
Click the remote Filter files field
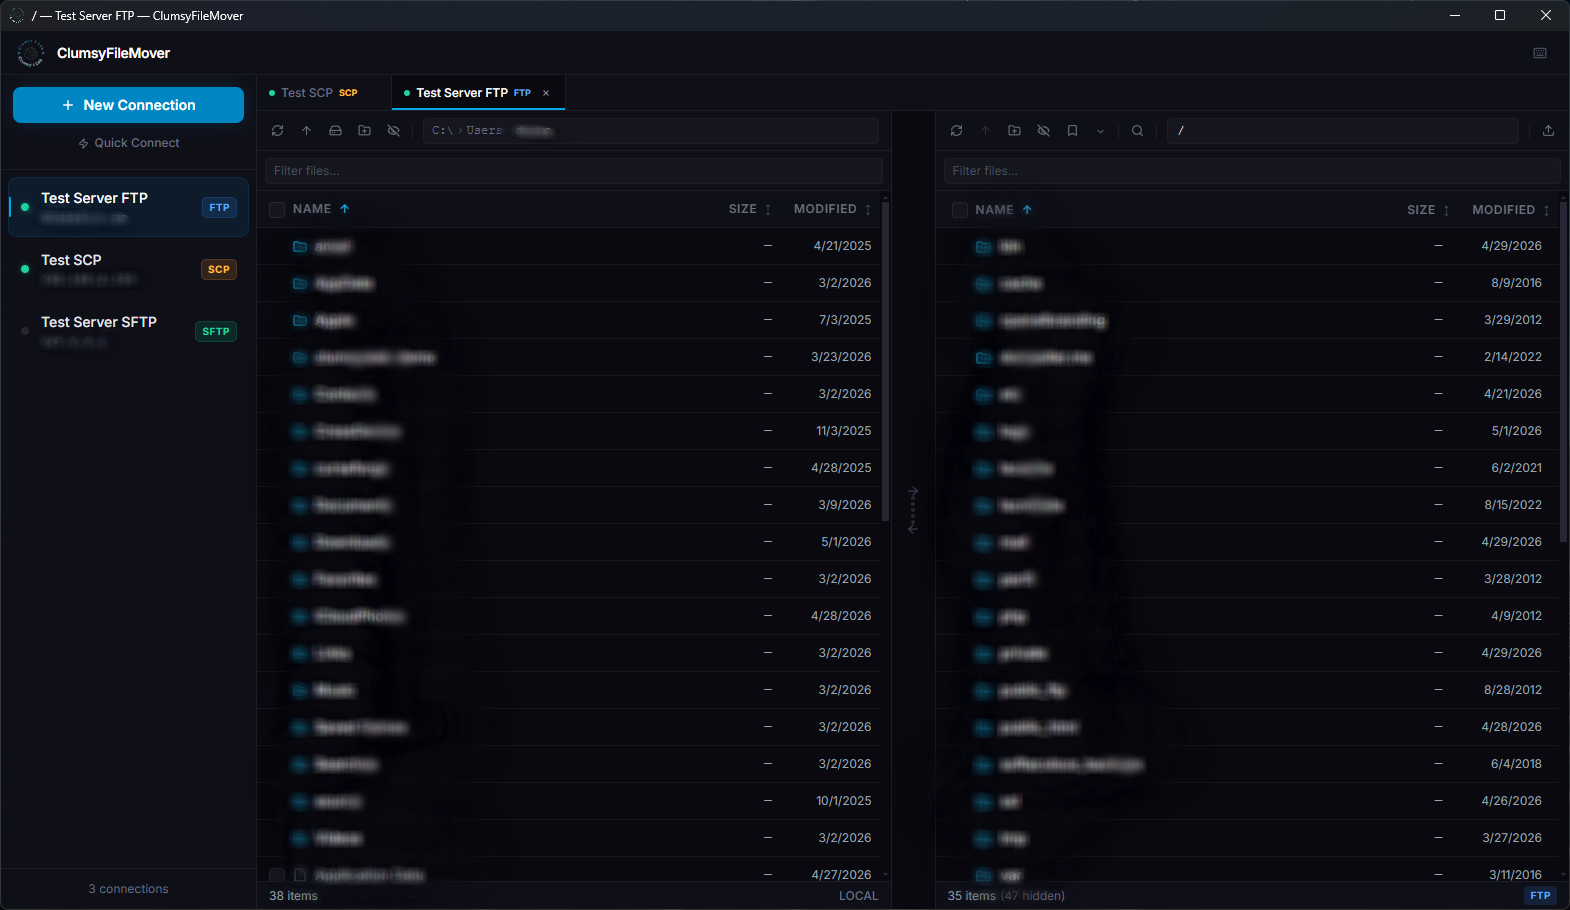click(x=1252, y=171)
